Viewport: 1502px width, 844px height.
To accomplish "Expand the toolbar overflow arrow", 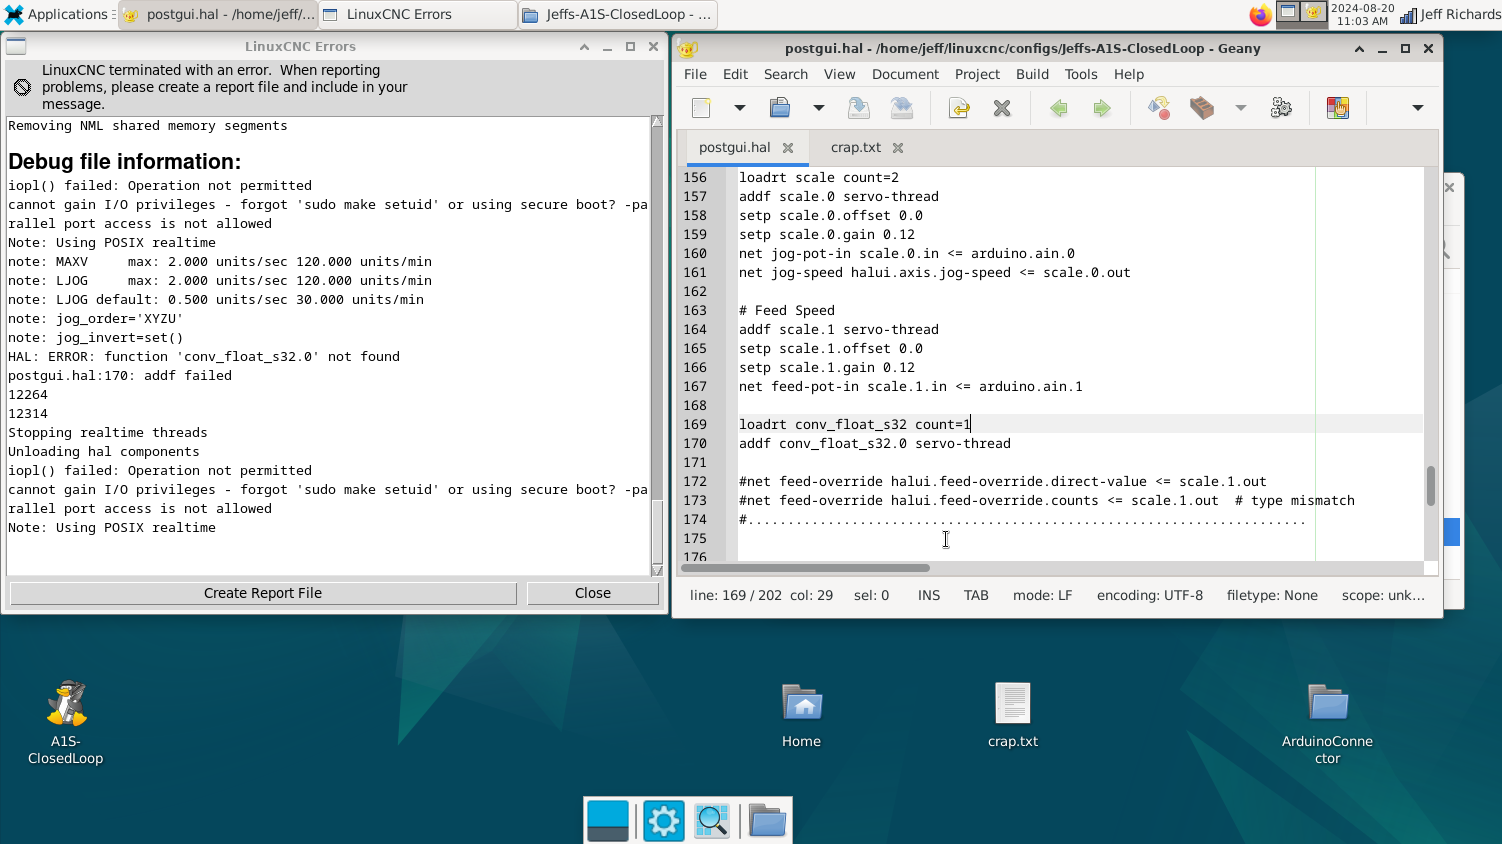I will pos(1417,108).
